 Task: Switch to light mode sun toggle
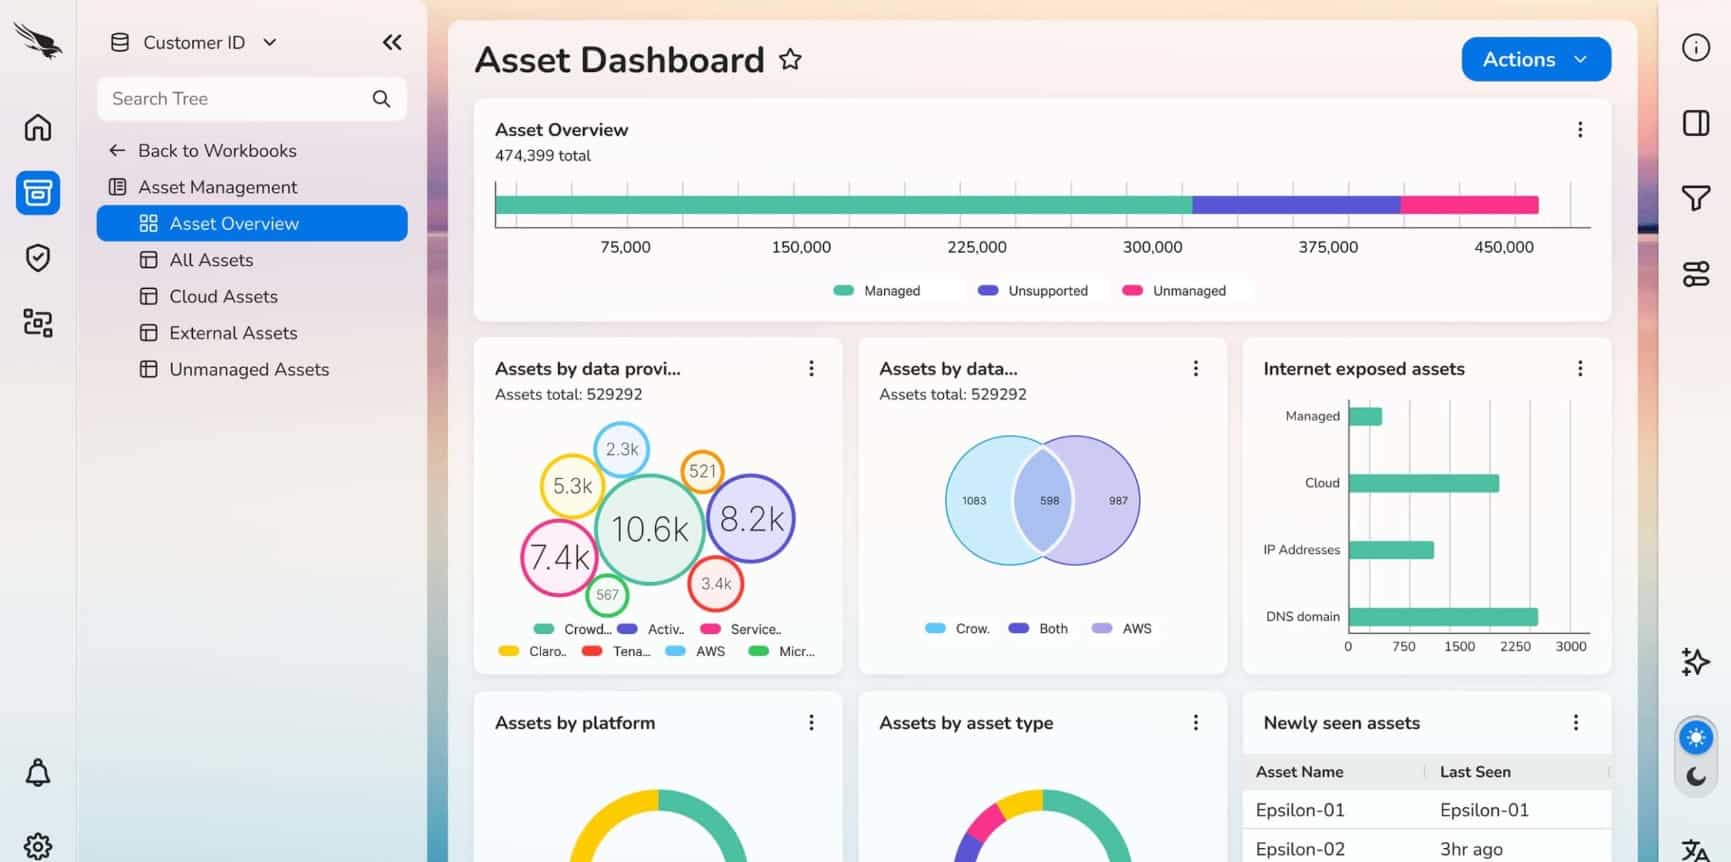pyautogui.click(x=1696, y=738)
